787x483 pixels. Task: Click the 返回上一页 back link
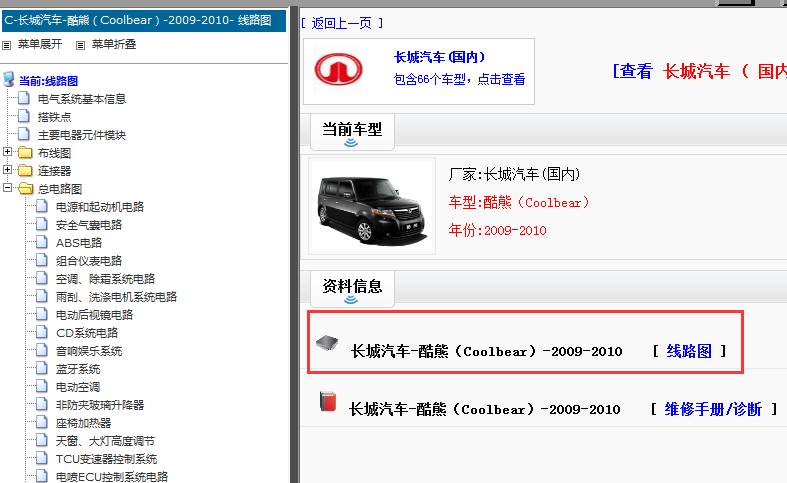click(342, 23)
